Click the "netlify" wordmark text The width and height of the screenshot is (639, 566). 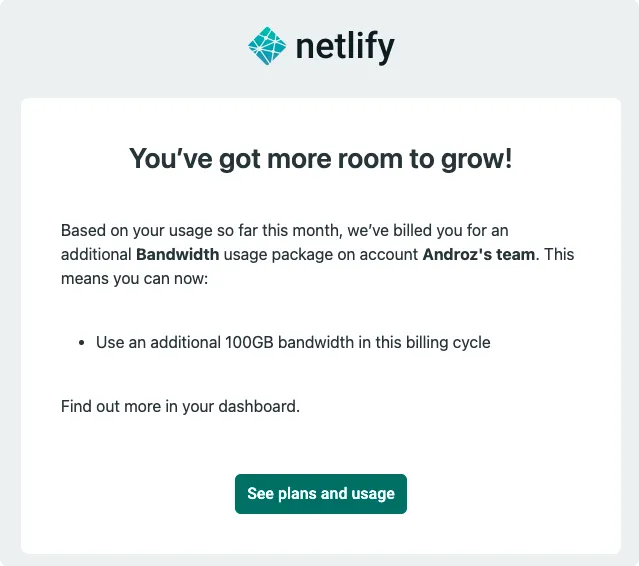(344, 45)
